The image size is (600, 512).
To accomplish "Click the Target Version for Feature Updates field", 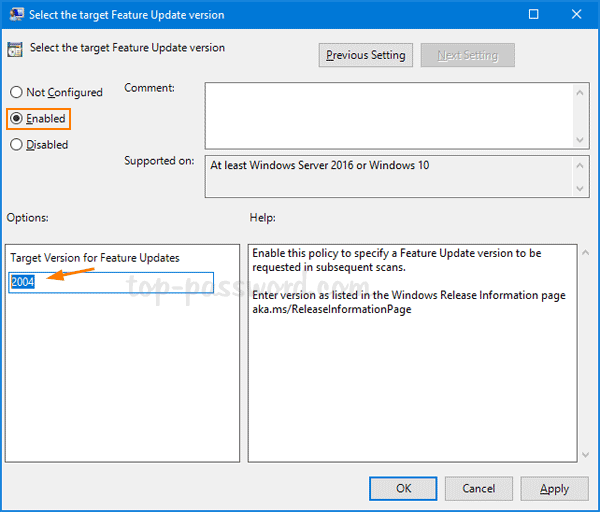I will [111, 283].
